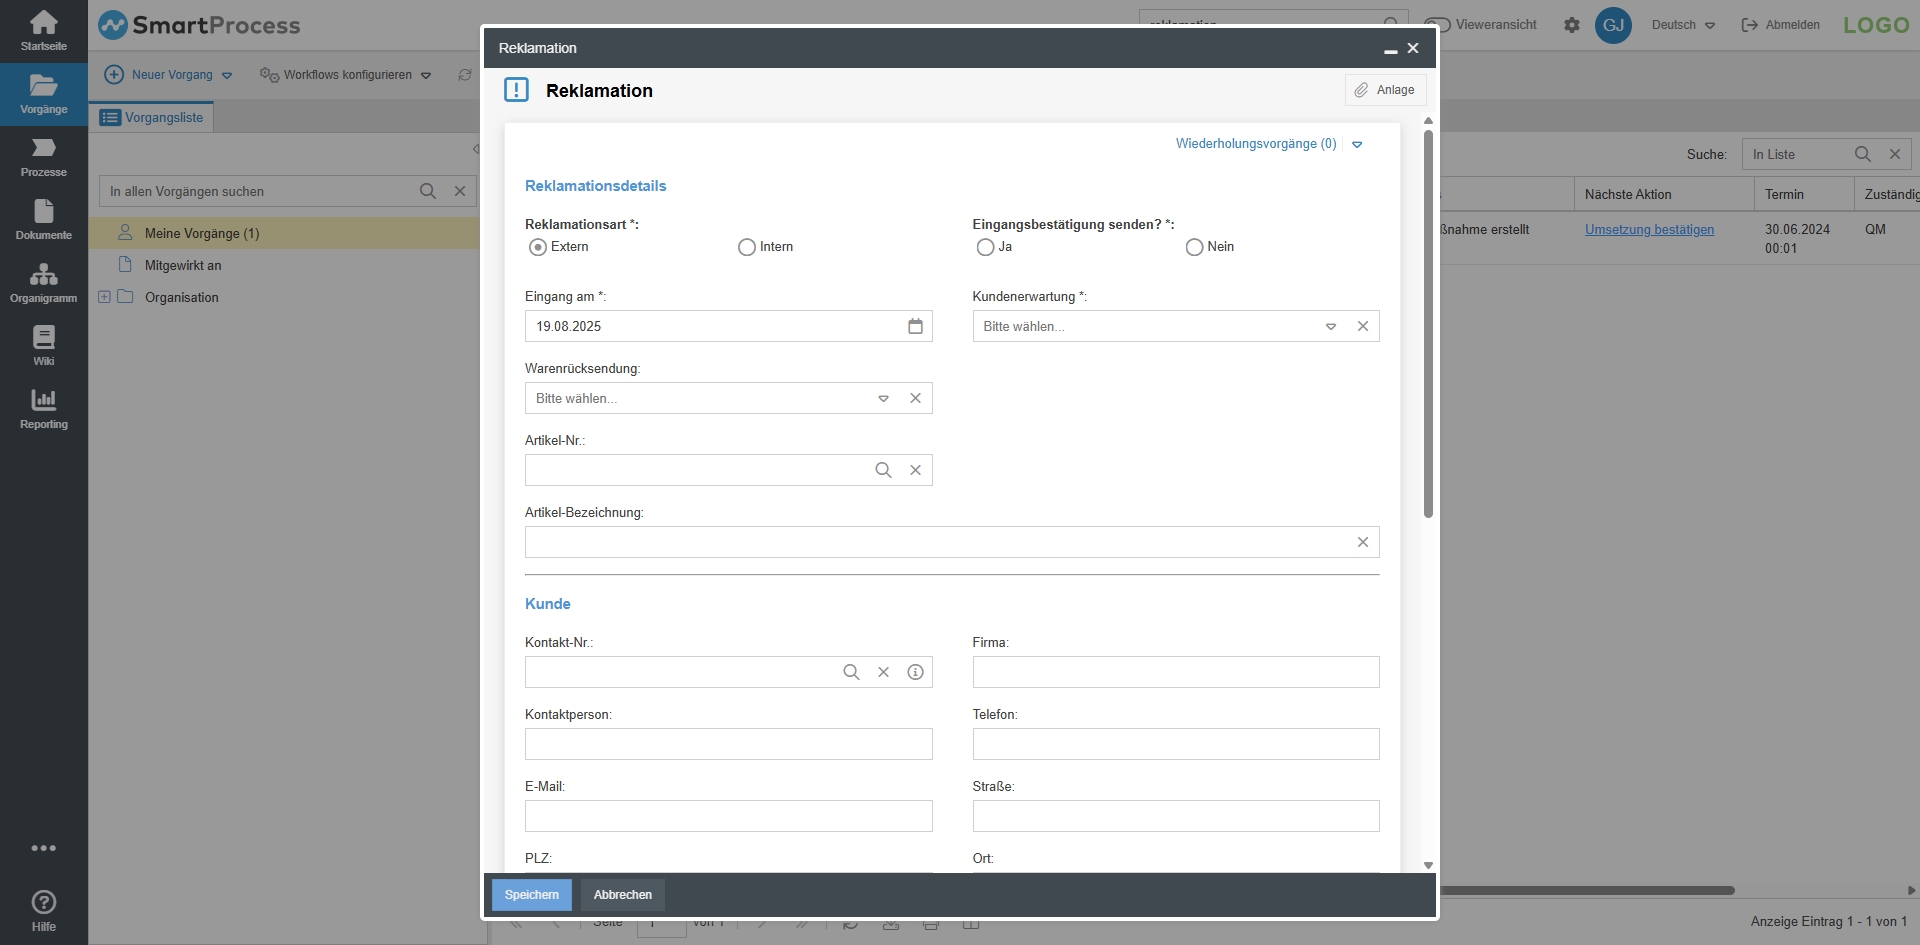Open Workflows konfigurieren menu

346,75
